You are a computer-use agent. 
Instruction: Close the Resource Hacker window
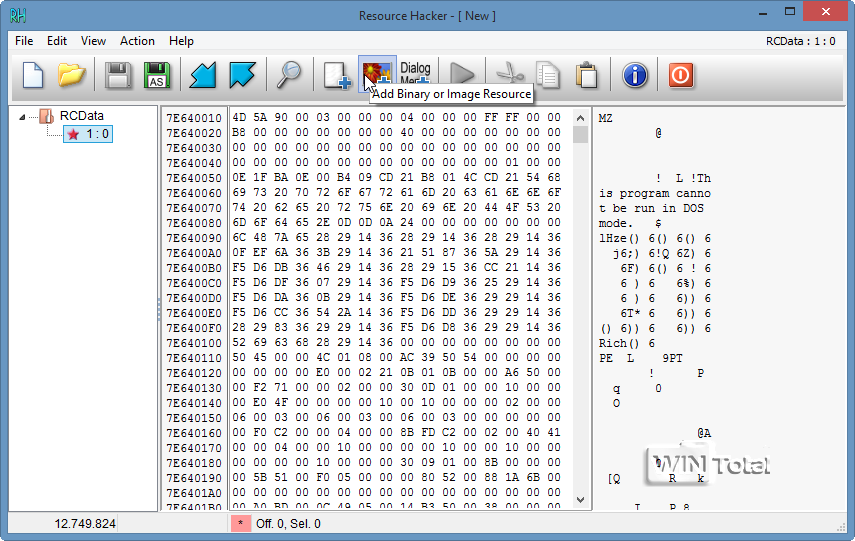(x=826, y=11)
